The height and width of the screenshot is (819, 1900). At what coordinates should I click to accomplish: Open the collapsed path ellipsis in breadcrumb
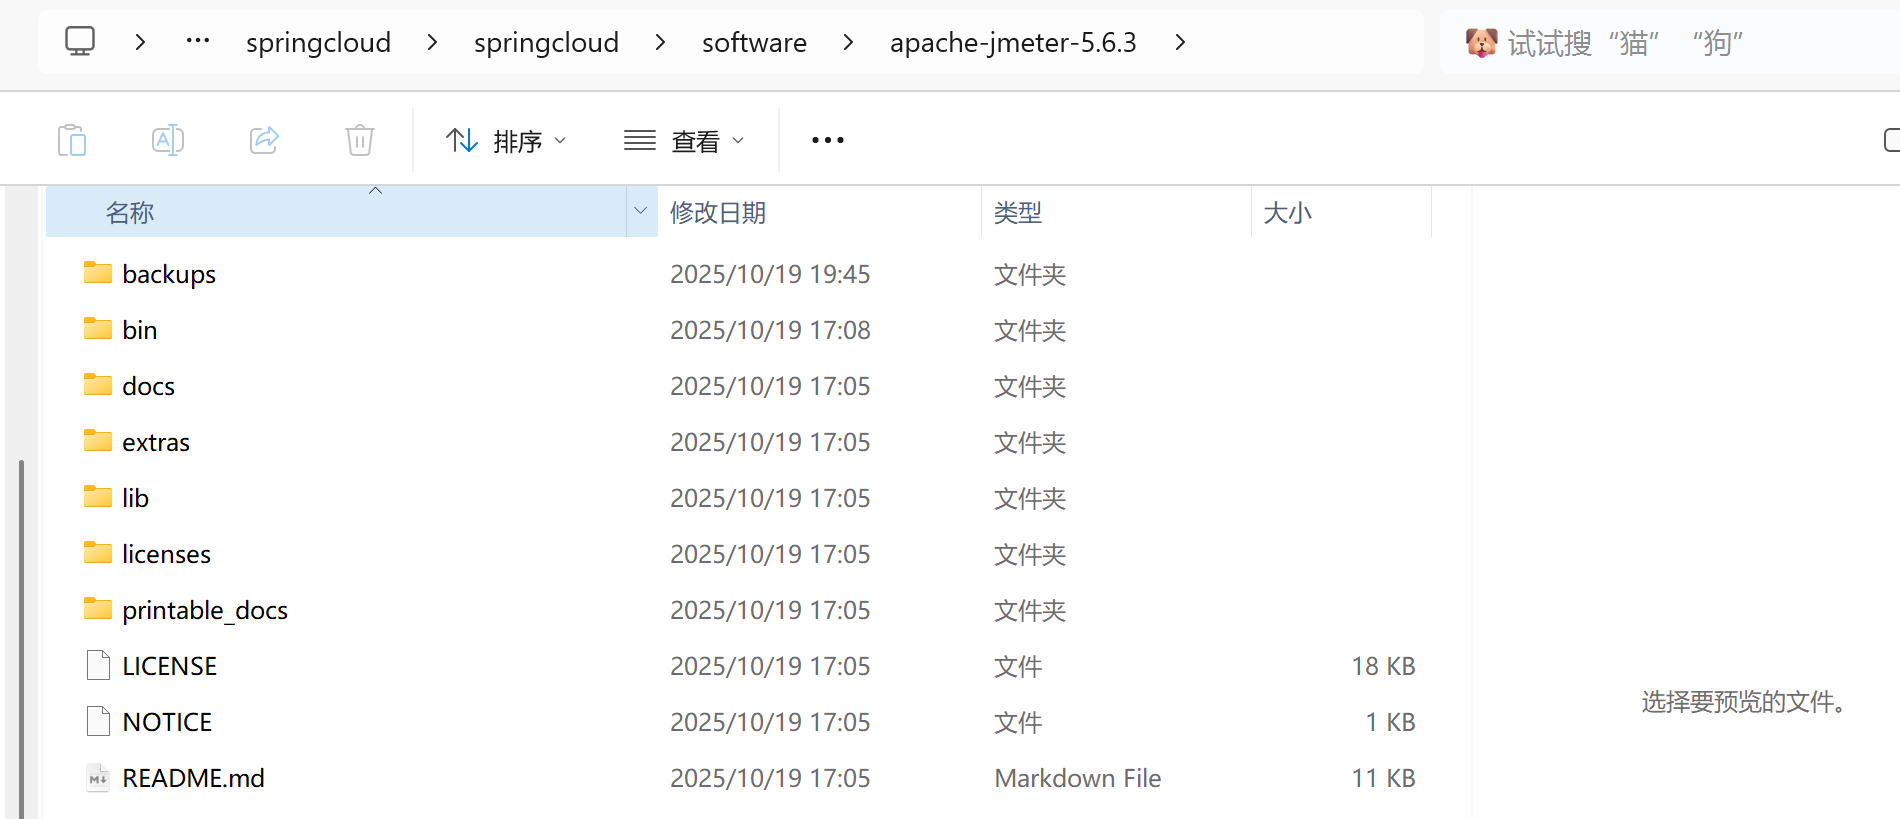(198, 41)
